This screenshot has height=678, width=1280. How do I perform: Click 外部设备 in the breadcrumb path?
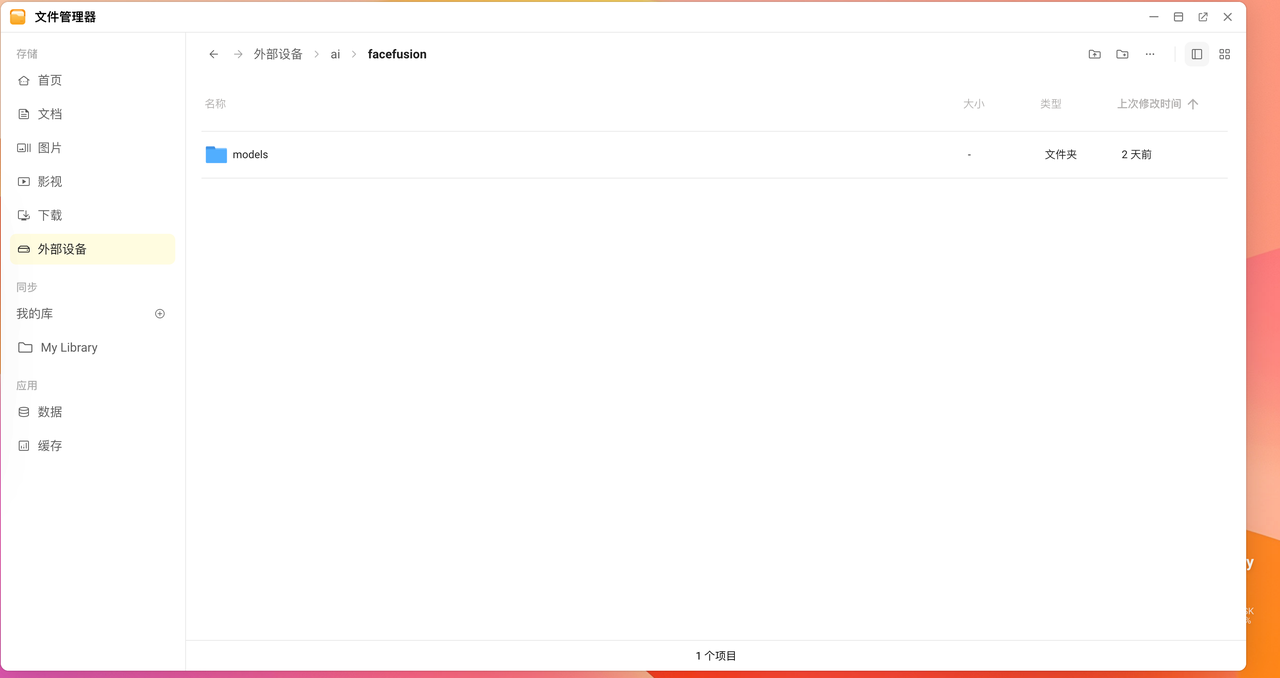pos(278,54)
